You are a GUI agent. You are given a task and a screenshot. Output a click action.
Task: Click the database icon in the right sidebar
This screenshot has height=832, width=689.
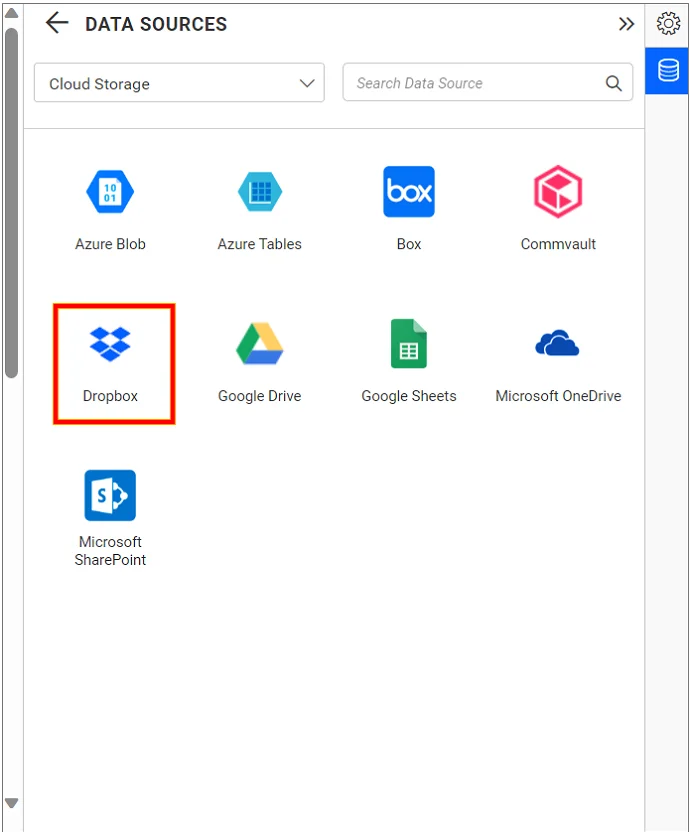[668, 70]
